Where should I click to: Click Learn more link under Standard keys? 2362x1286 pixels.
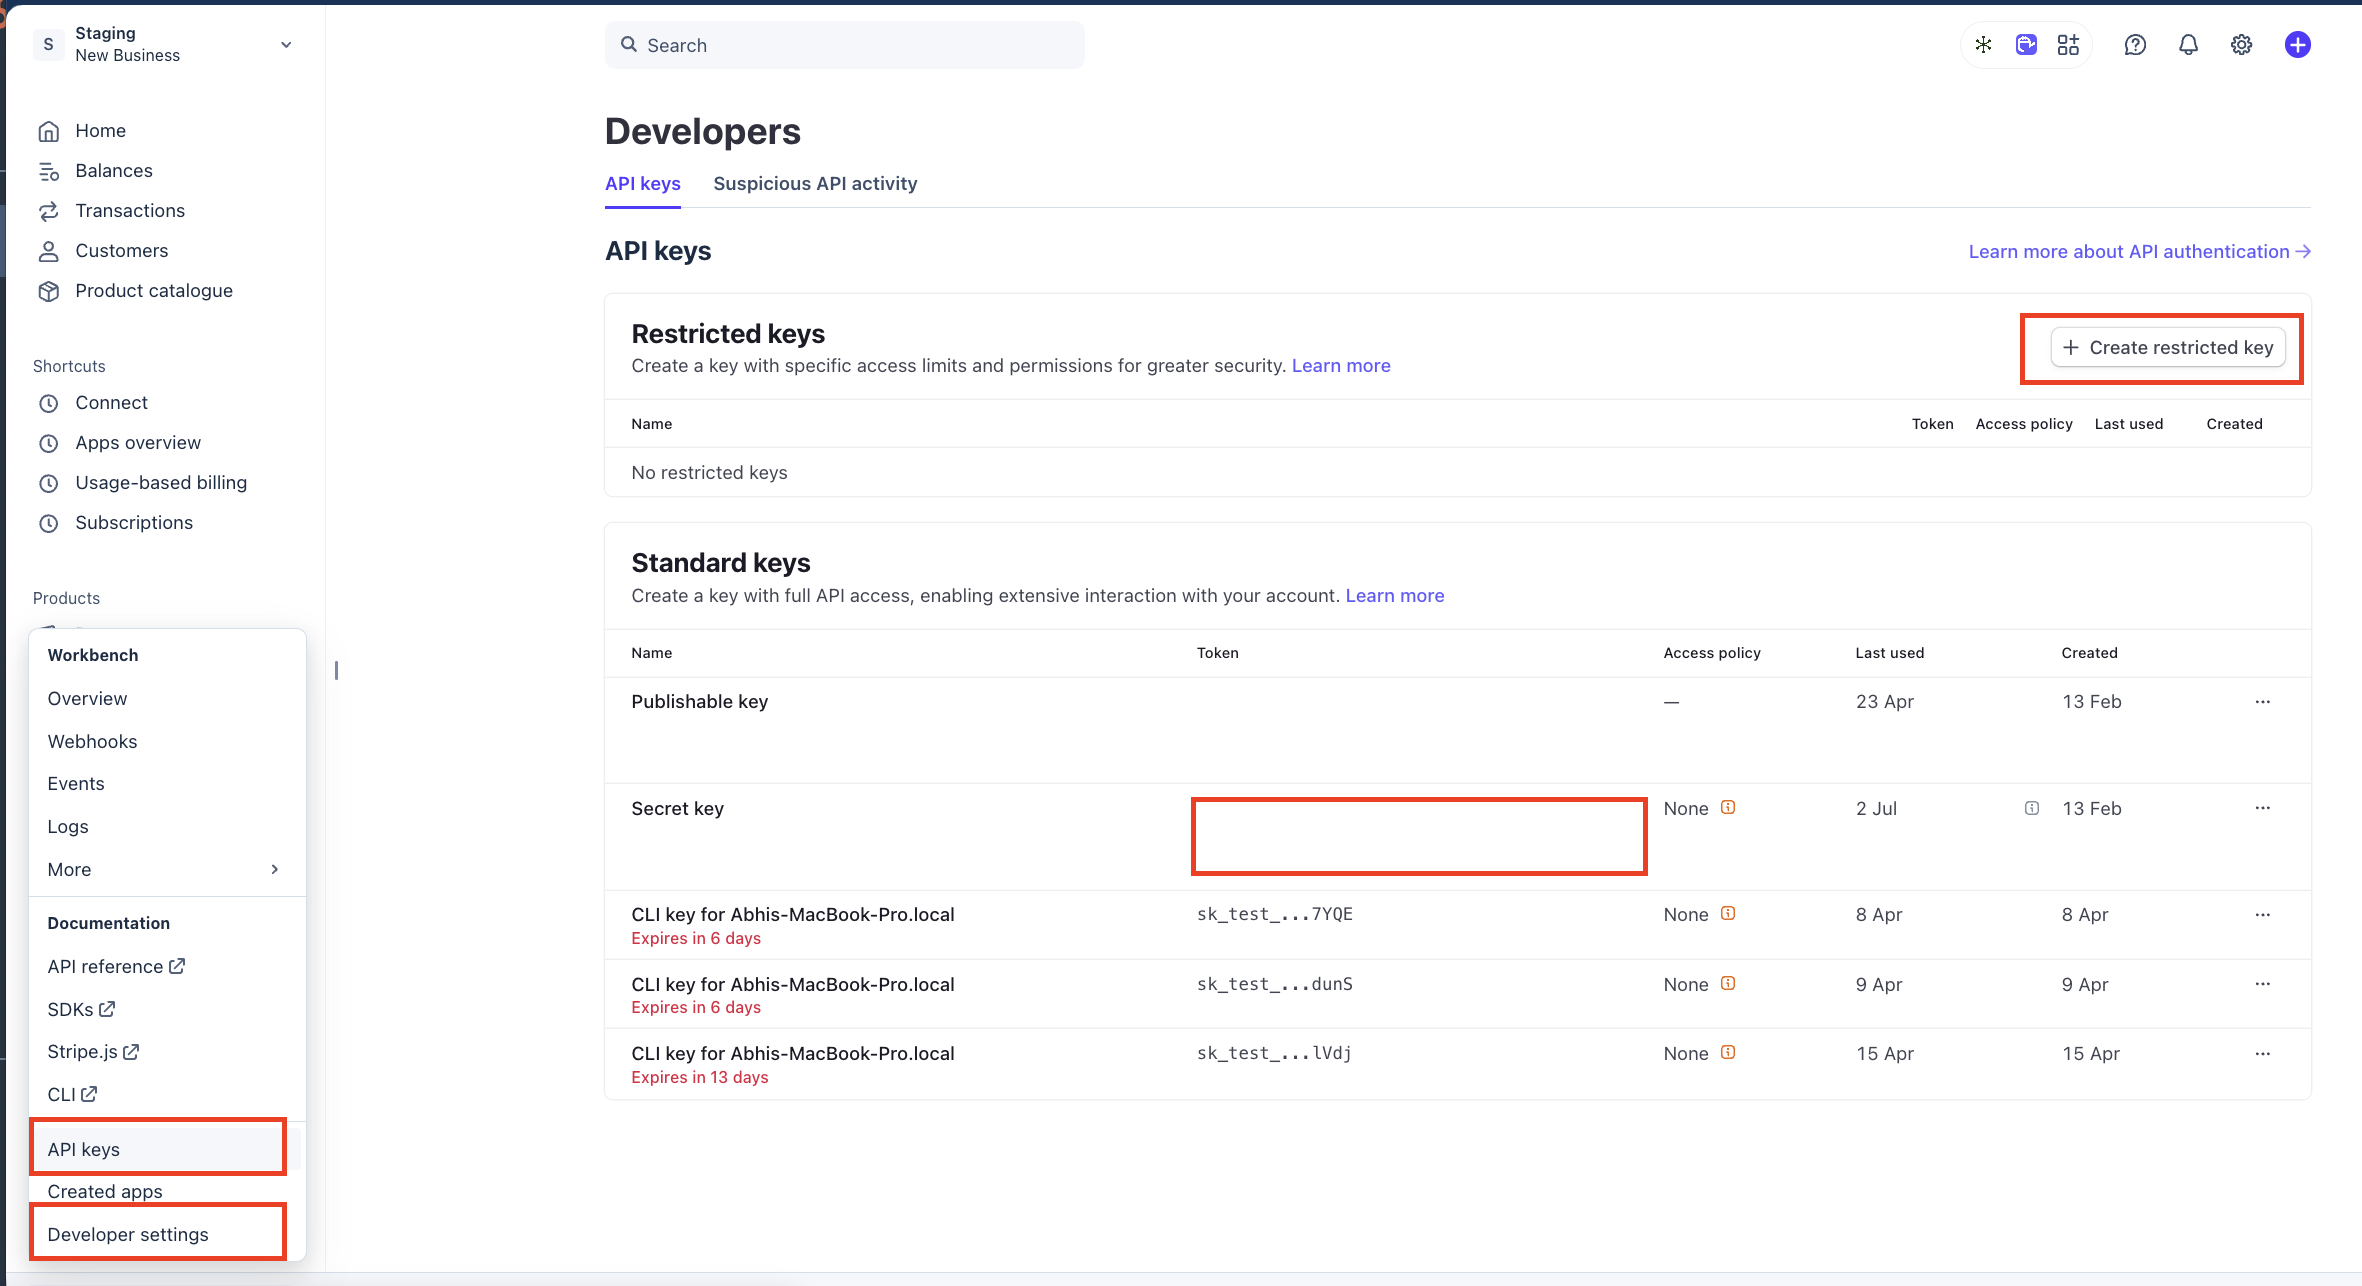click(x=1394, y=596)
